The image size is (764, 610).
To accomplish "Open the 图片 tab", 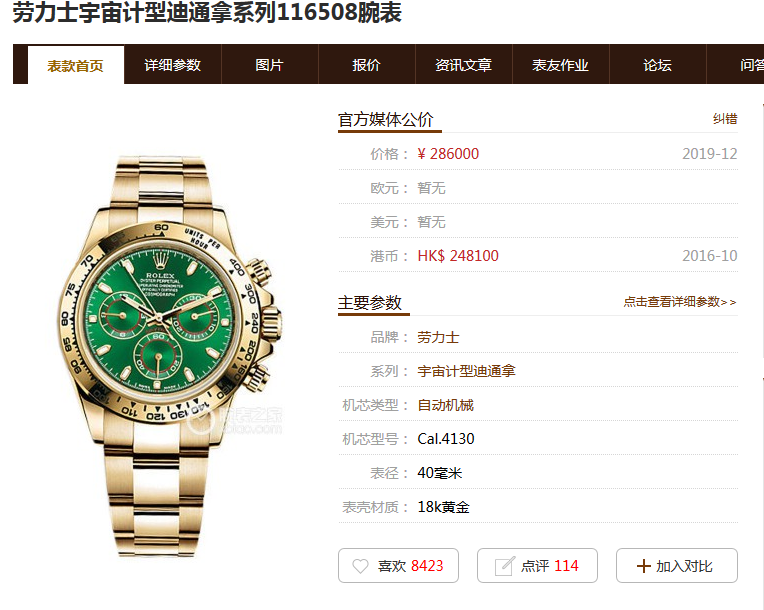I will [x=269, y=65].
